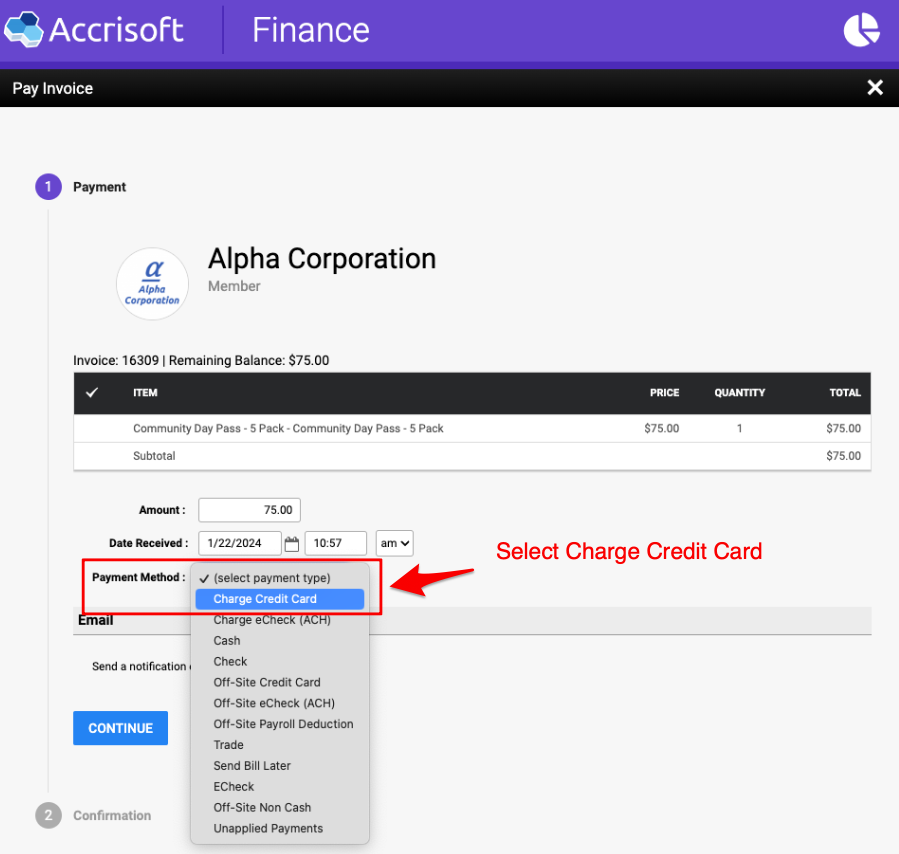This screenshot has width=899, height=854.
Task: Select Unapplied Payments in the list
Action: (268, 829)
